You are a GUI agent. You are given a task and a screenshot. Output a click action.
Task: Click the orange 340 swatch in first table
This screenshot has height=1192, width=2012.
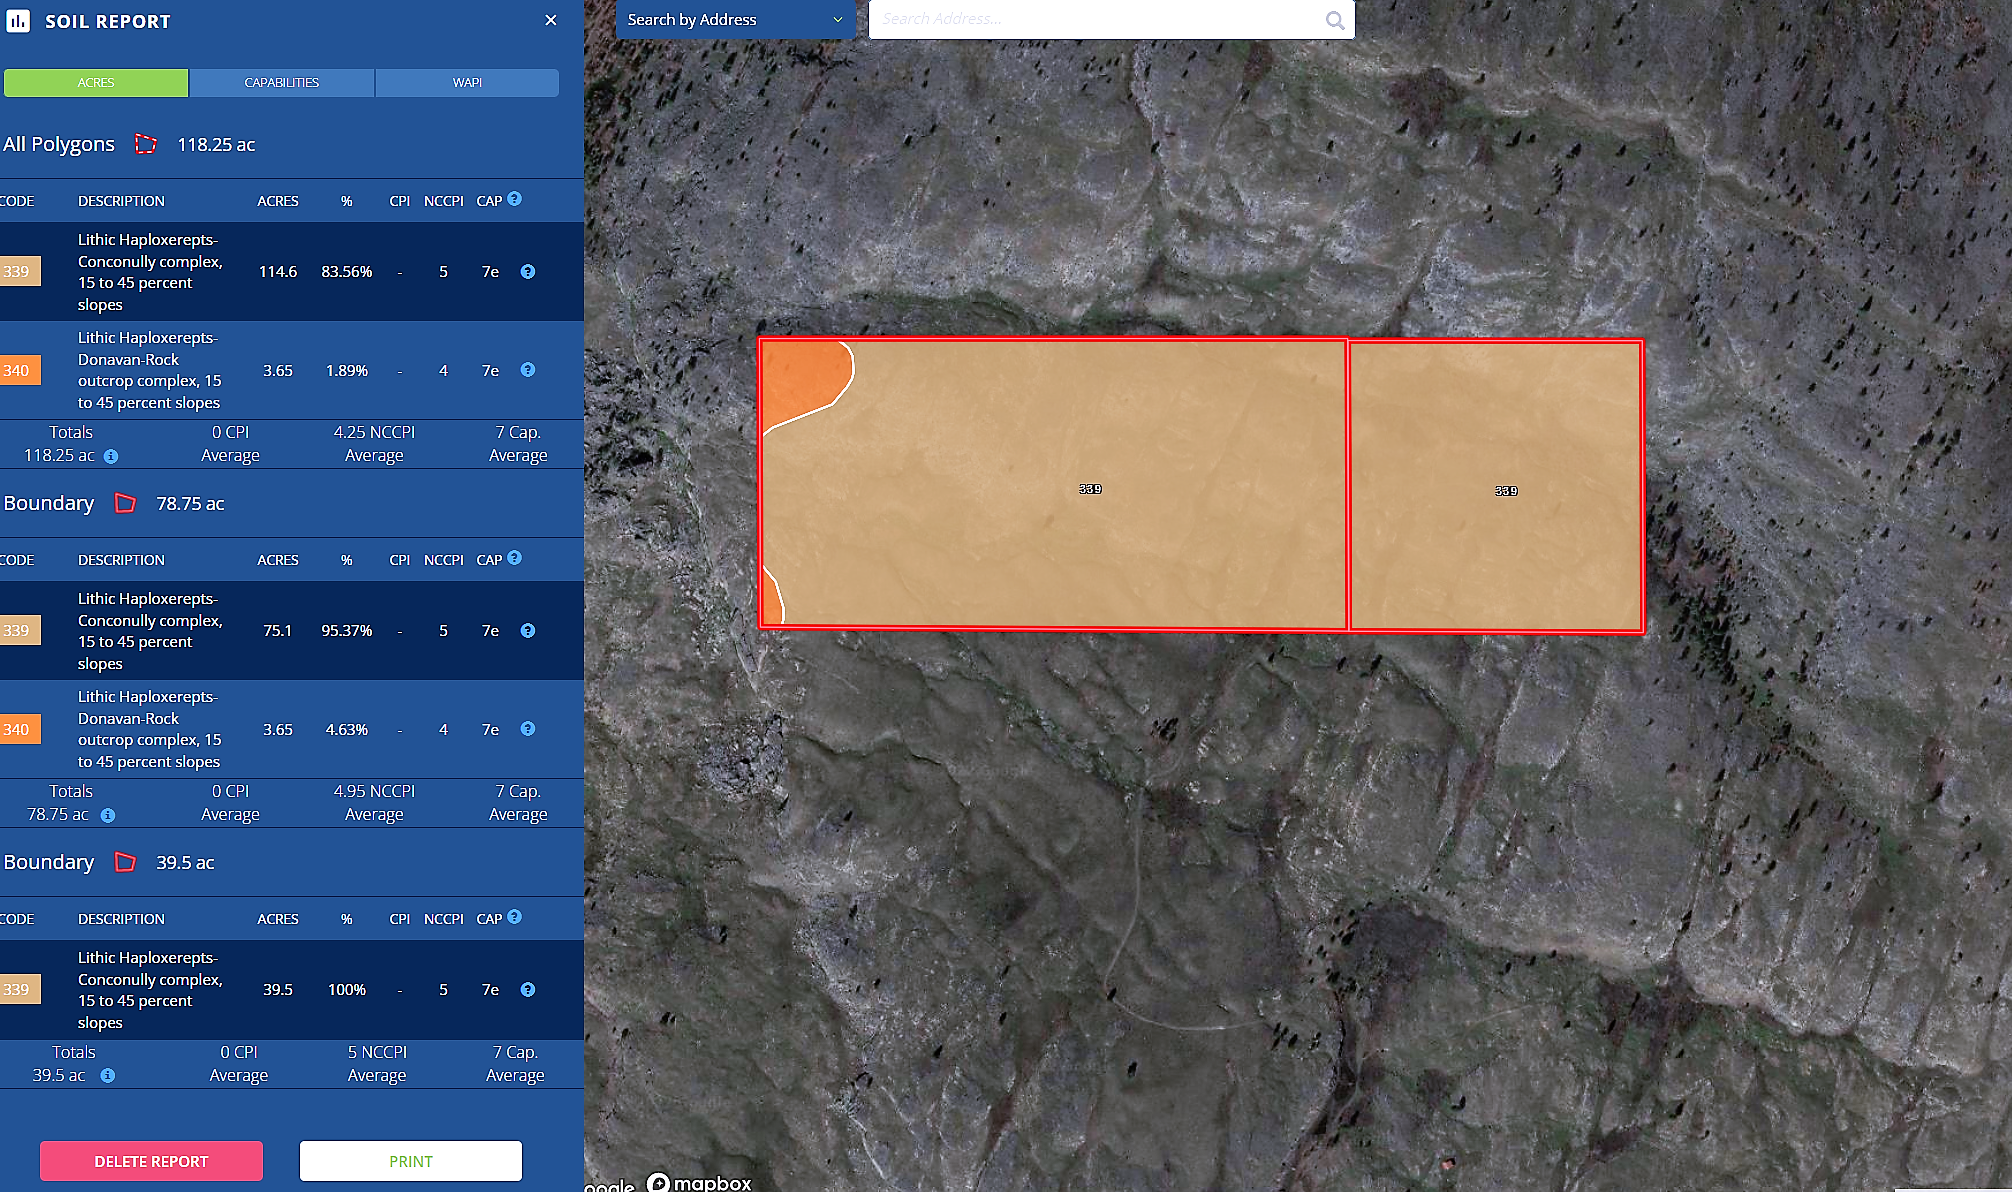pyautogui.click(x=19, y=371)
